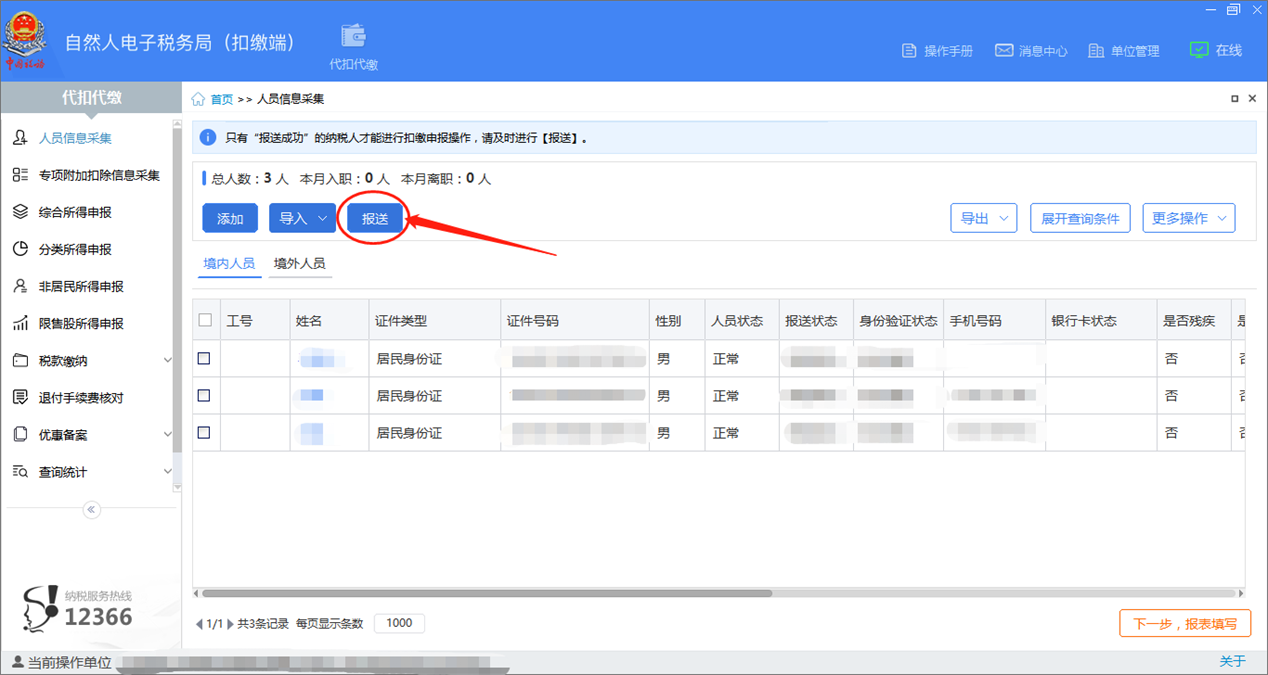
Task: Click the home icon in breadcrumb
Action: coord(198,99)
